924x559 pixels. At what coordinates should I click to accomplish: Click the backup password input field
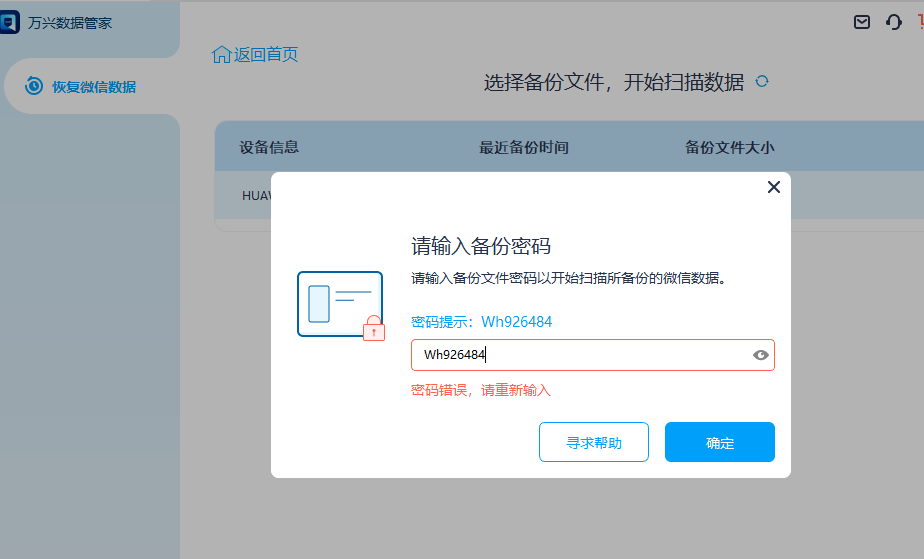point(592,355)
